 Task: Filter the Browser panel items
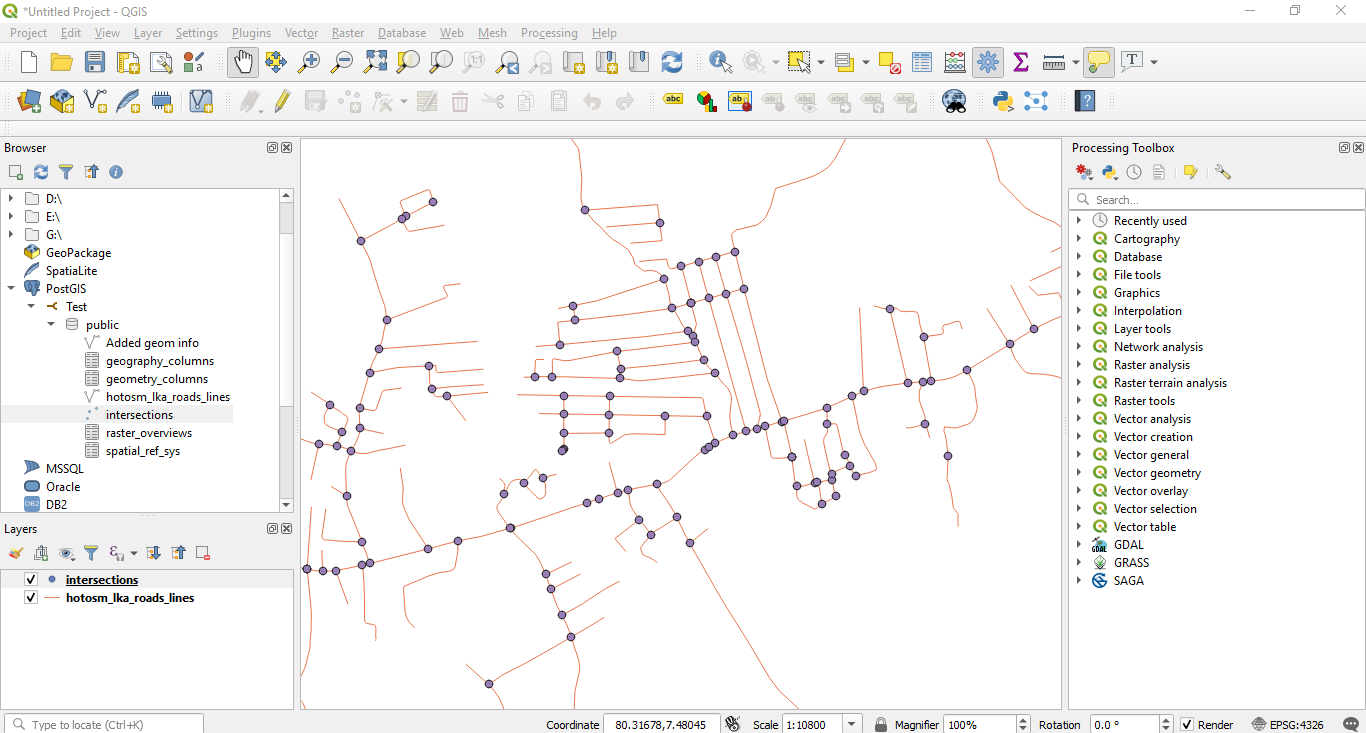(66, 172)
